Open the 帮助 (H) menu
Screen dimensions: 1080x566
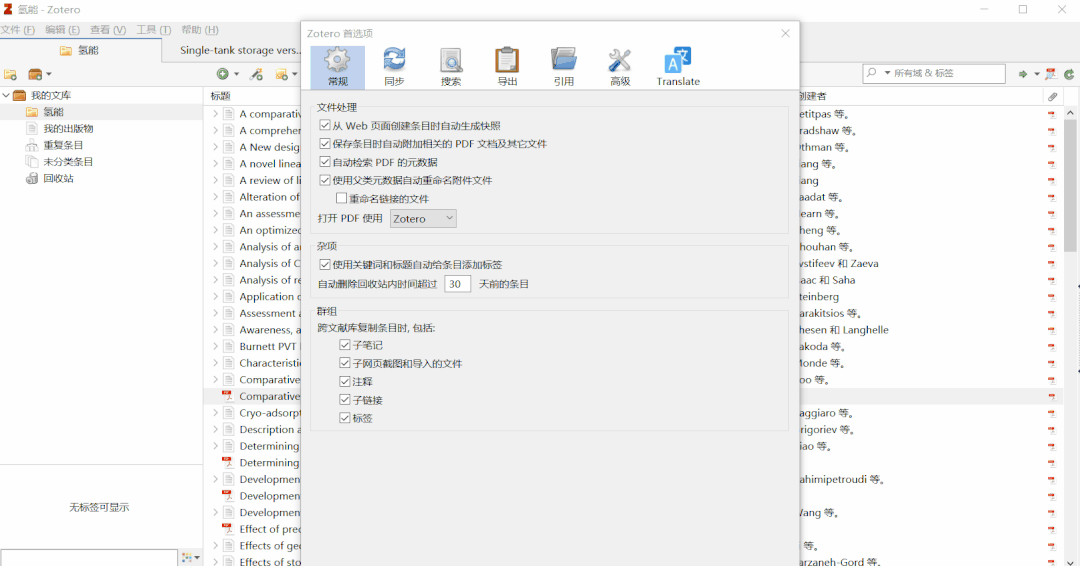click(x=200, y=30)
